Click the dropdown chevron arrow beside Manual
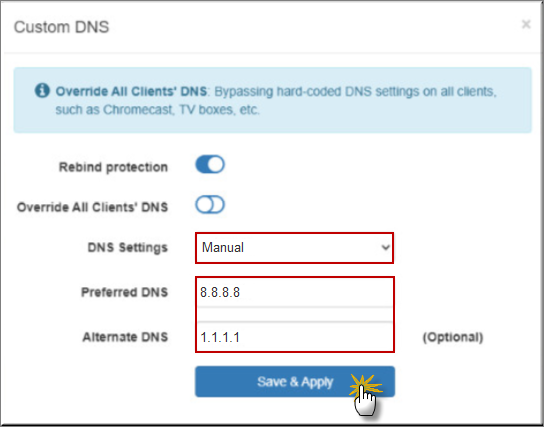This screenshot has height=427, width=544. (385, 248)
